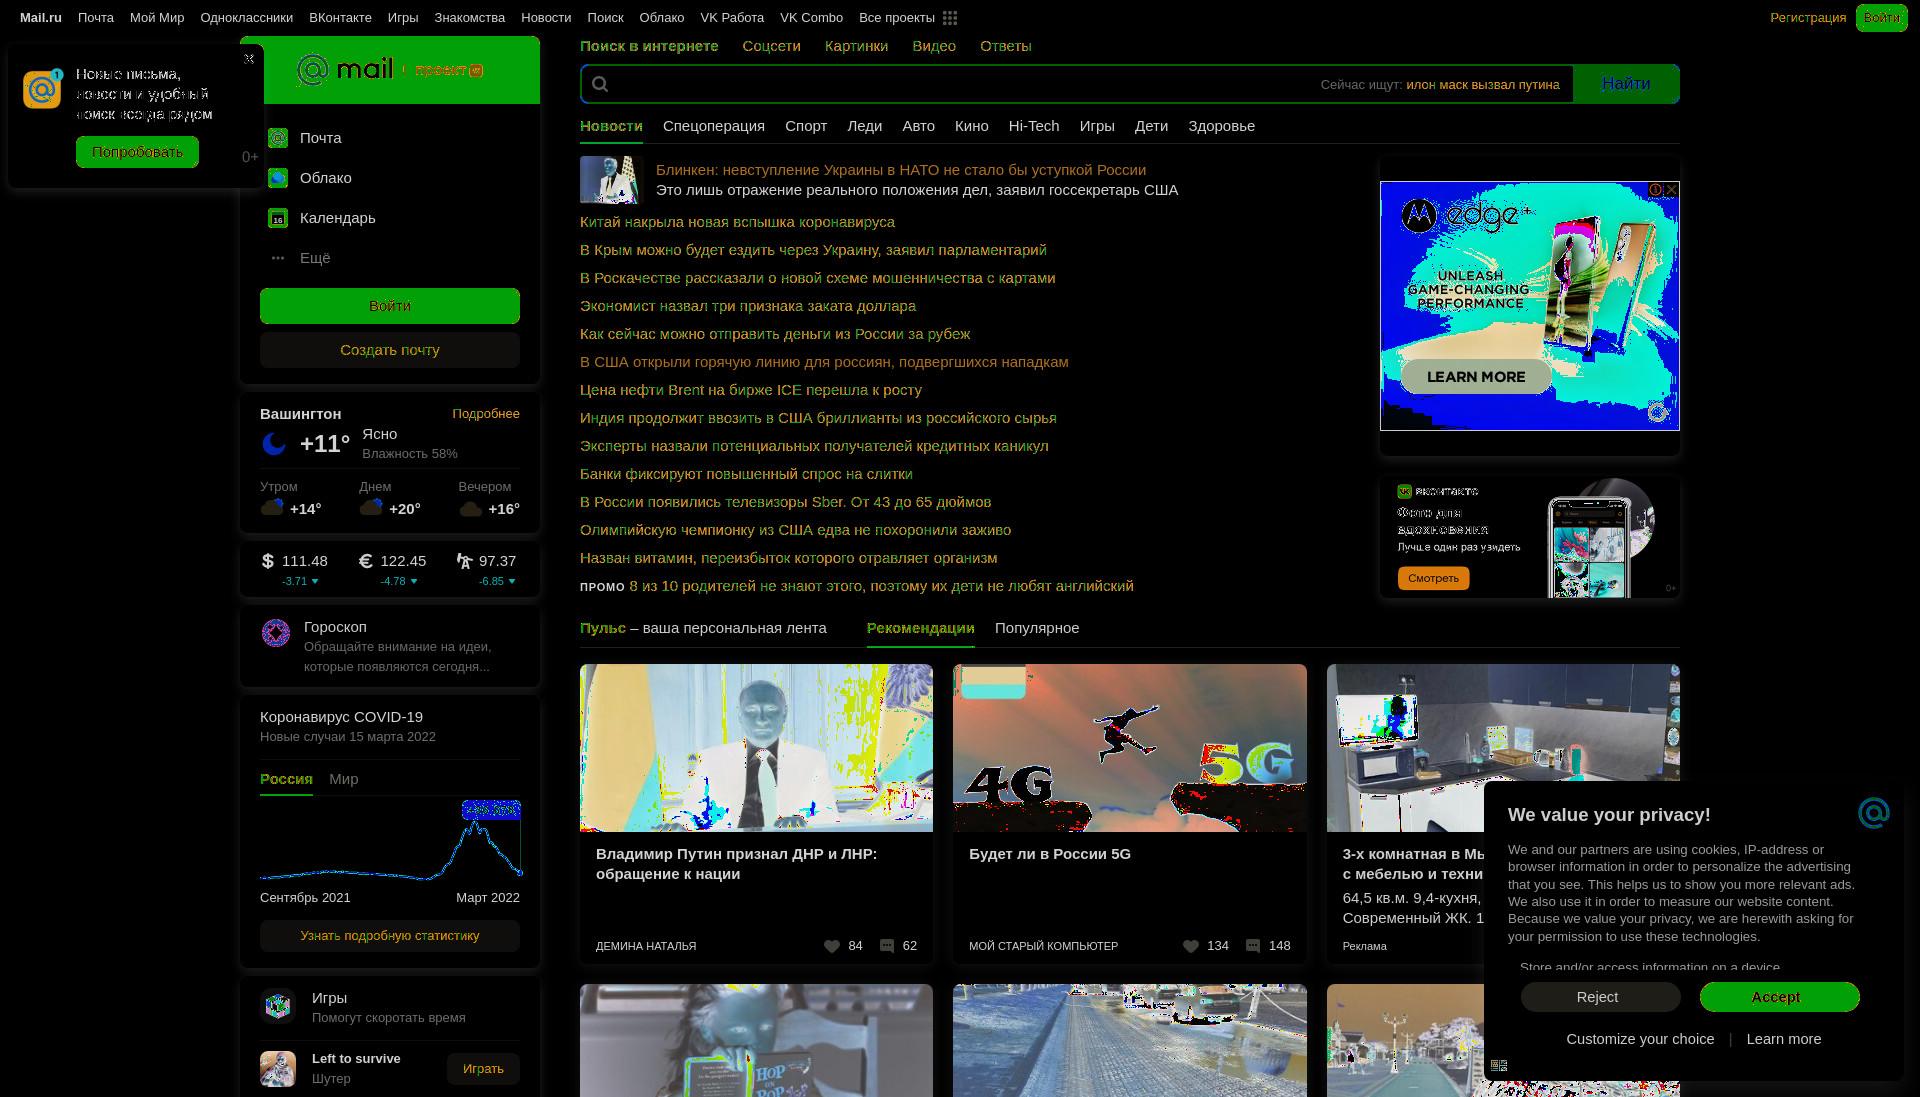Image resolution: width=1920 pixels, height=1097 pixels.
Task: Click LEARN MORE on Motorola ad
Action: tap(1476, 377)
